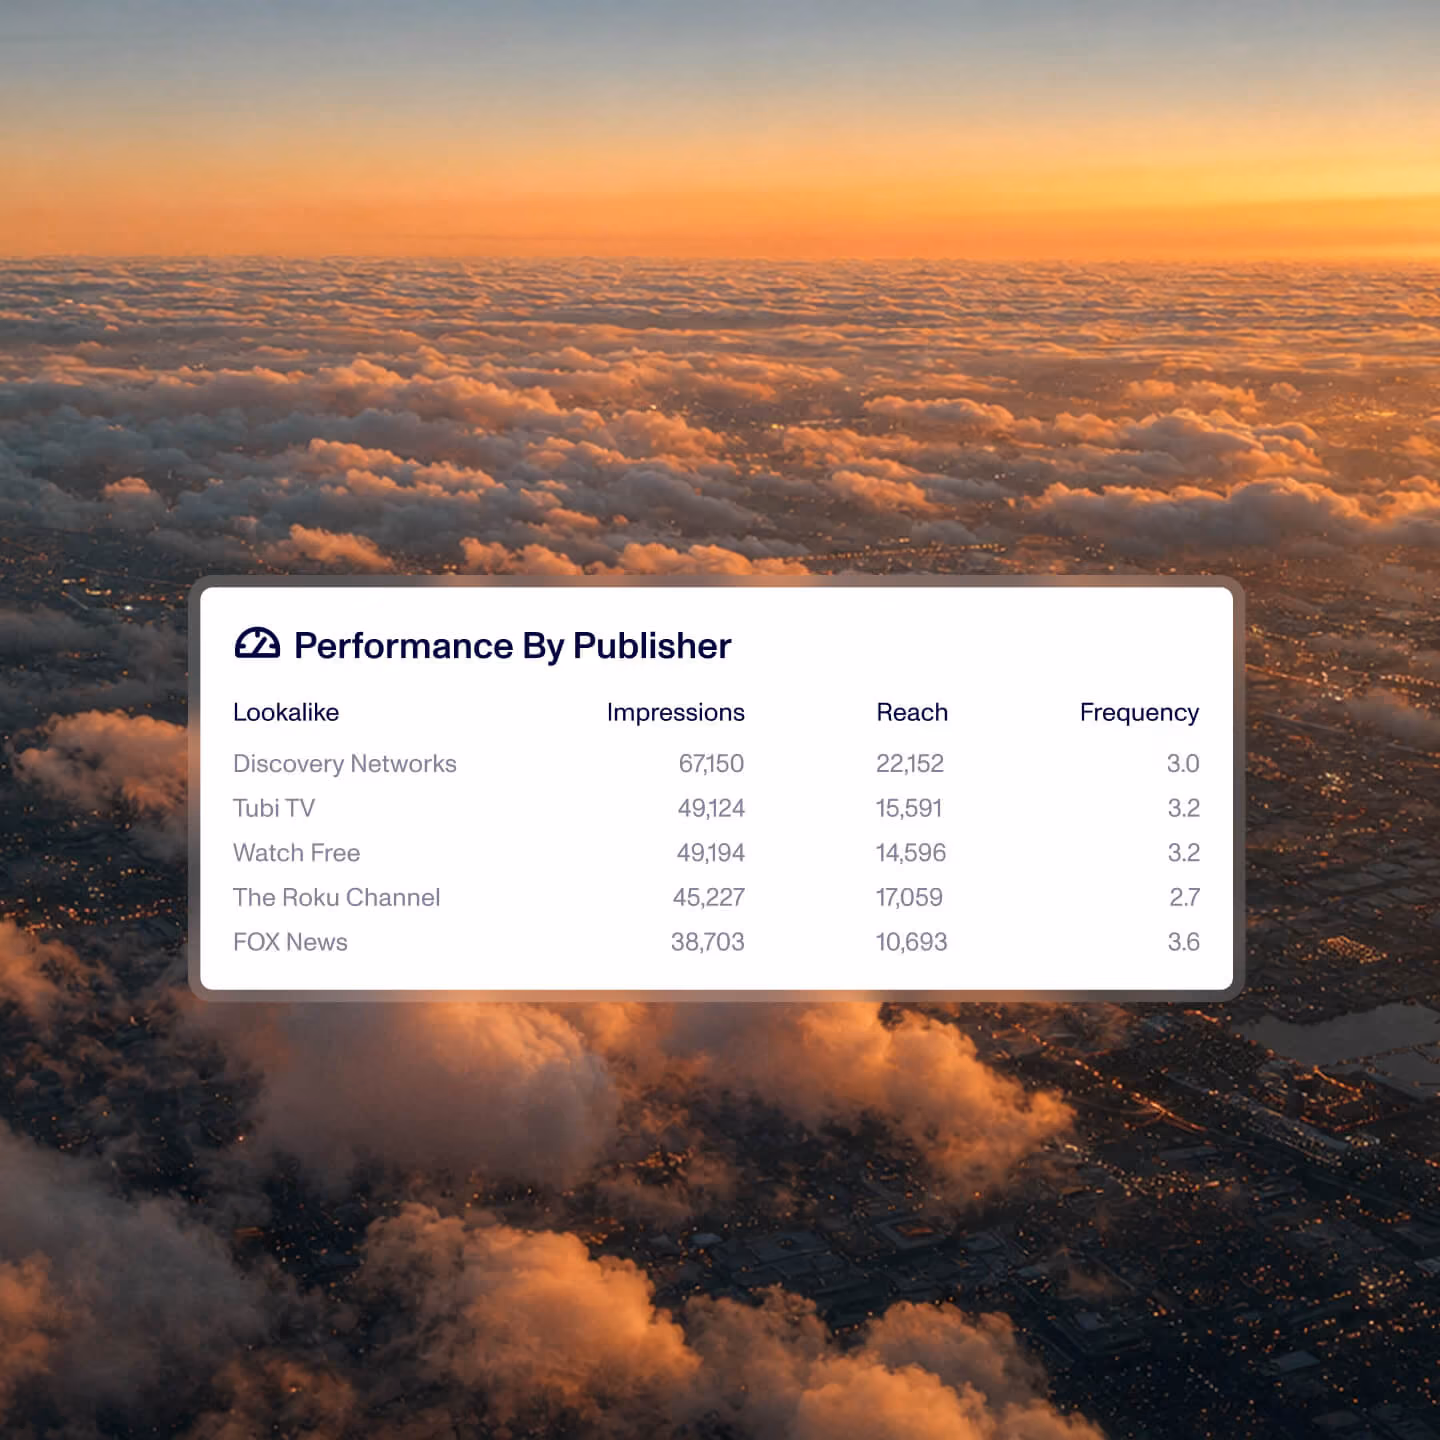Click Roku Channel frequency value 2.7
Image resolution: width=1440 pixels, height=1440 pixels.
1185,897
